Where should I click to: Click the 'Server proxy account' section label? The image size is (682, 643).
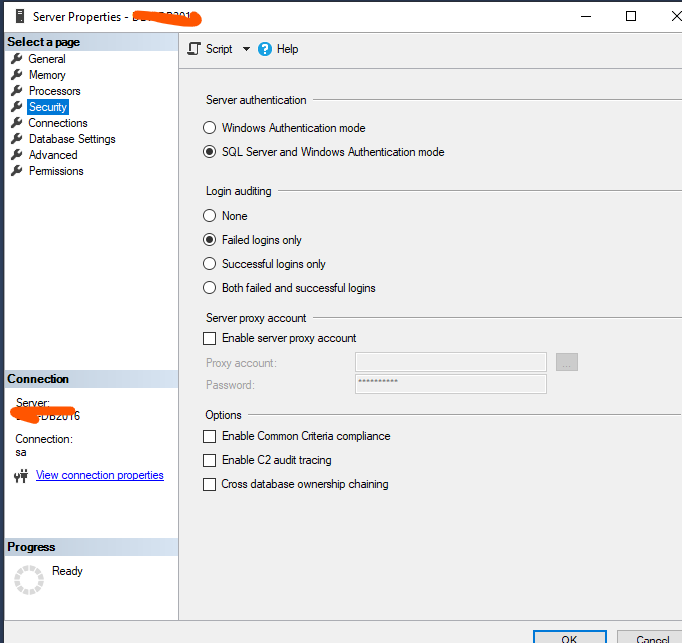[x=256, y=318]
